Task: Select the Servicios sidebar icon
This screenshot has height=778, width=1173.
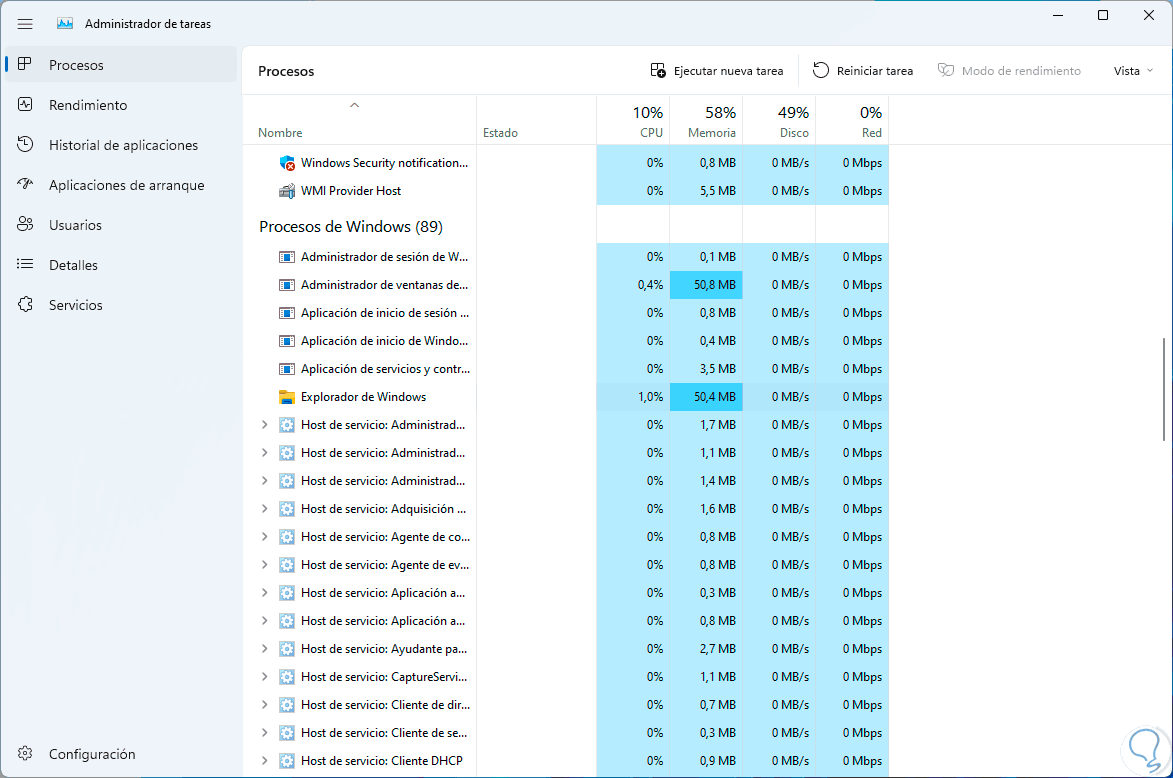Action: coord(25,304)
